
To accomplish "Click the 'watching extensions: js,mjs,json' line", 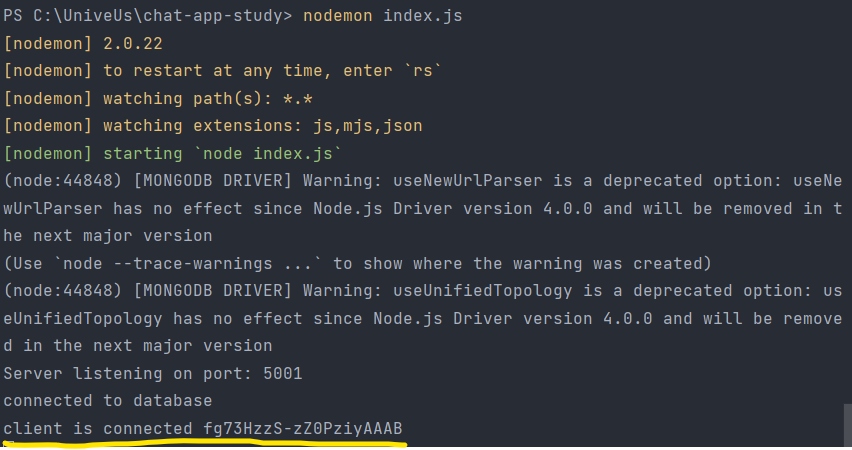I will click(262, 126).
